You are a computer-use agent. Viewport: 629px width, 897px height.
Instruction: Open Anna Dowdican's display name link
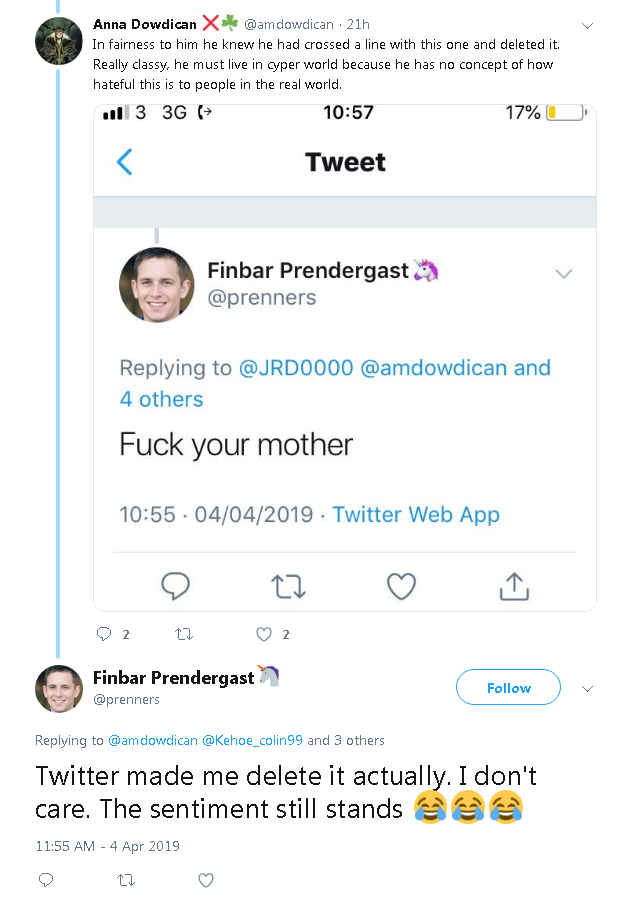pyautogui.click(x=144, y=24)
